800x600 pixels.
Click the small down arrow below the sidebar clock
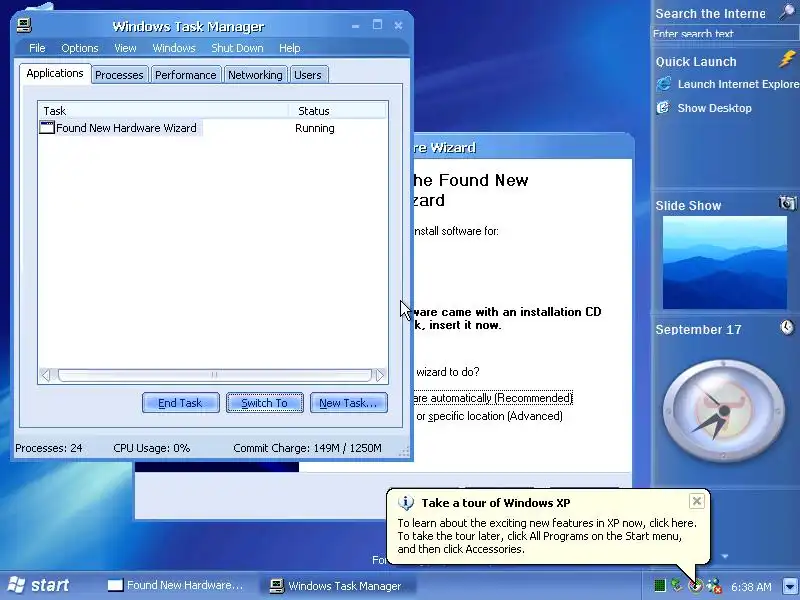(724, 556)
